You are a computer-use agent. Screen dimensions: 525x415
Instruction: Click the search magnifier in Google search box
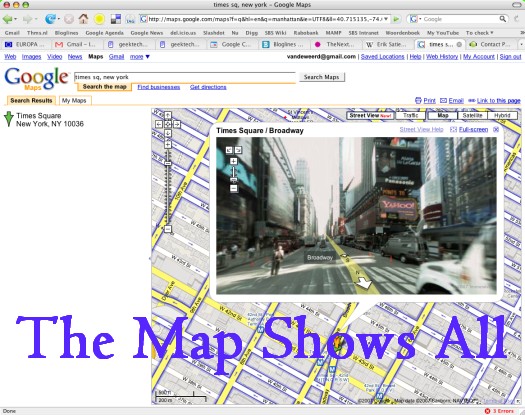coord(503,19)
